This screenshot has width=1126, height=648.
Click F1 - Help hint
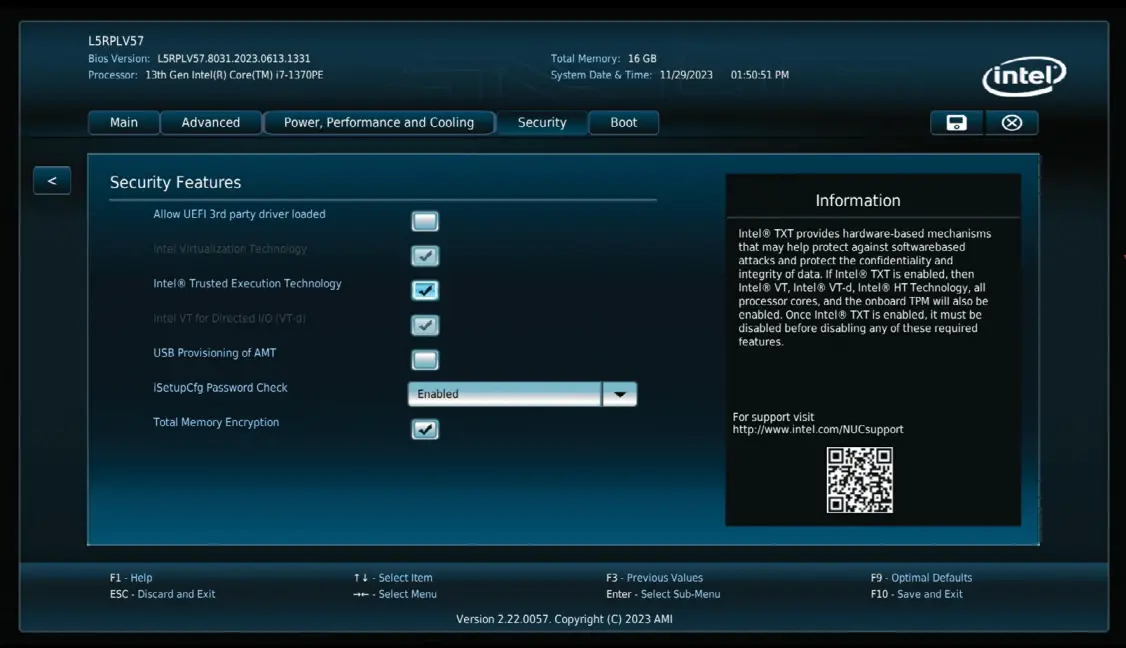click(131, 578)
